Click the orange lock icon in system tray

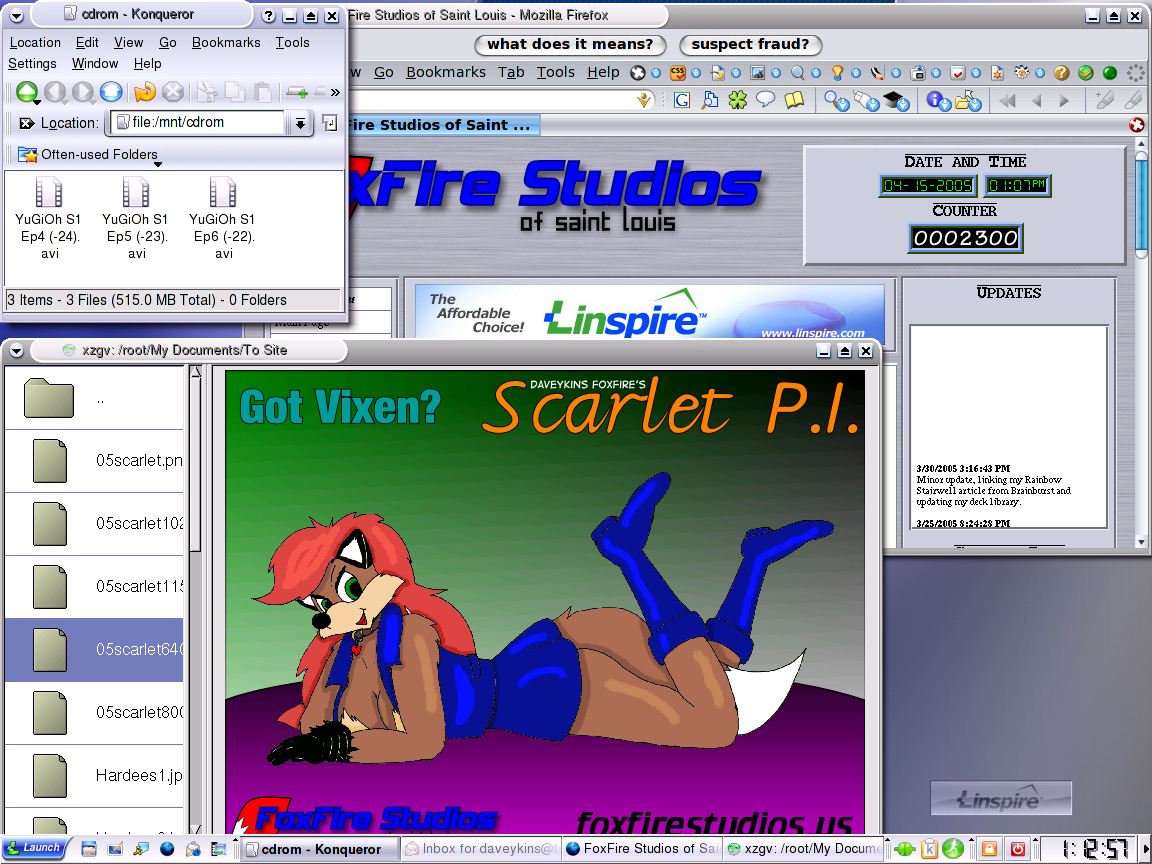[x=990, y=849]
